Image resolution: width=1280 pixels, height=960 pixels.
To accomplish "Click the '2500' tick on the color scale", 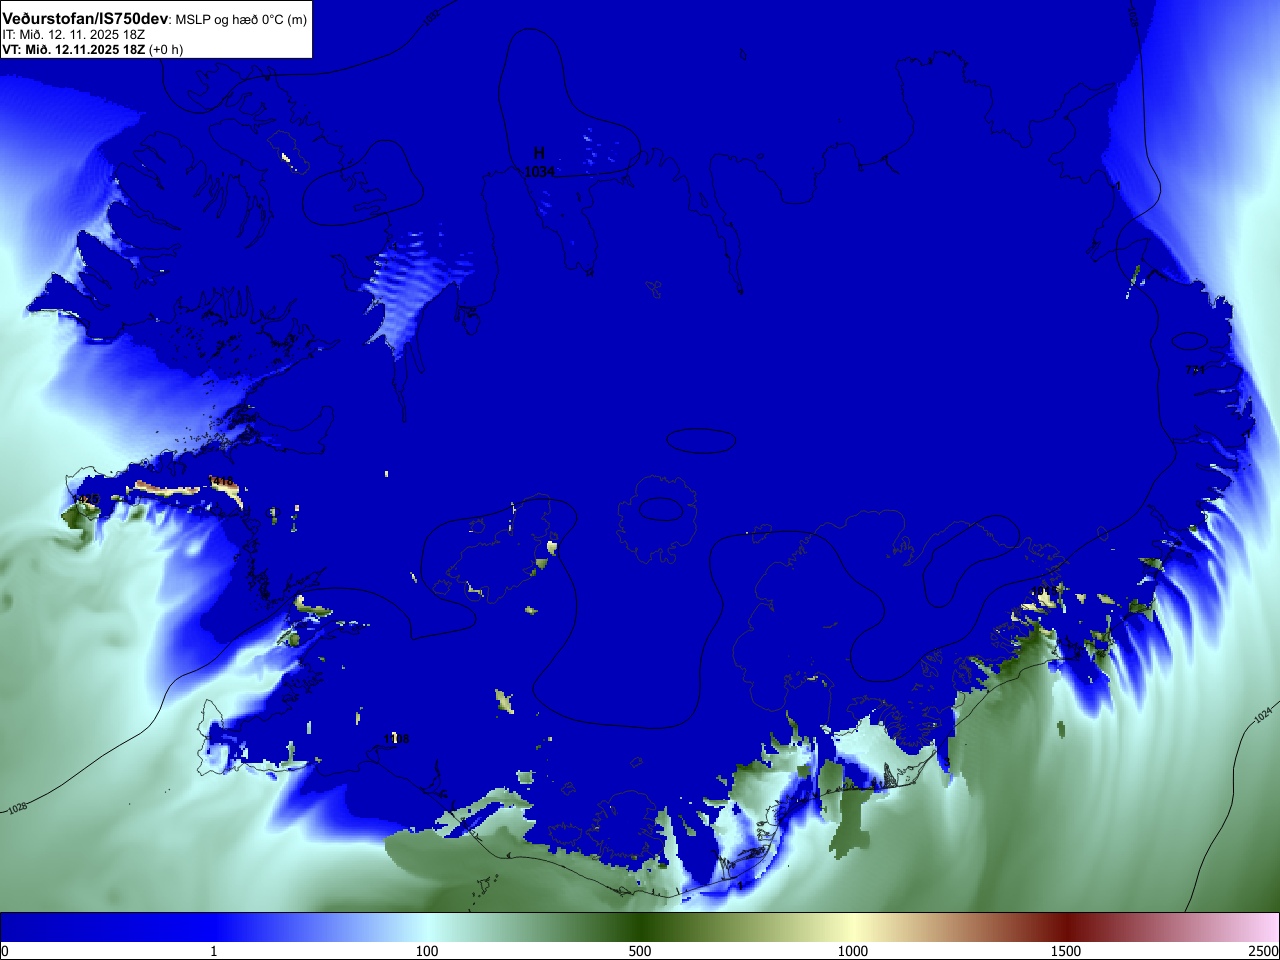I will tap(1264, 951).
